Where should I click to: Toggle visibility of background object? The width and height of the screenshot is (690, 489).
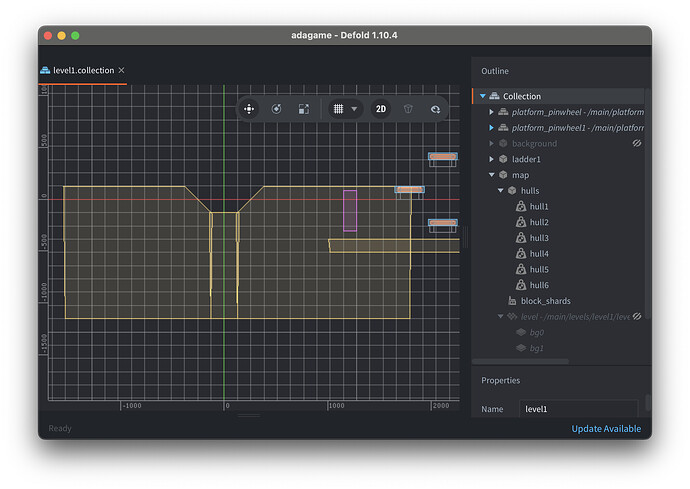[x=637, y=143]
